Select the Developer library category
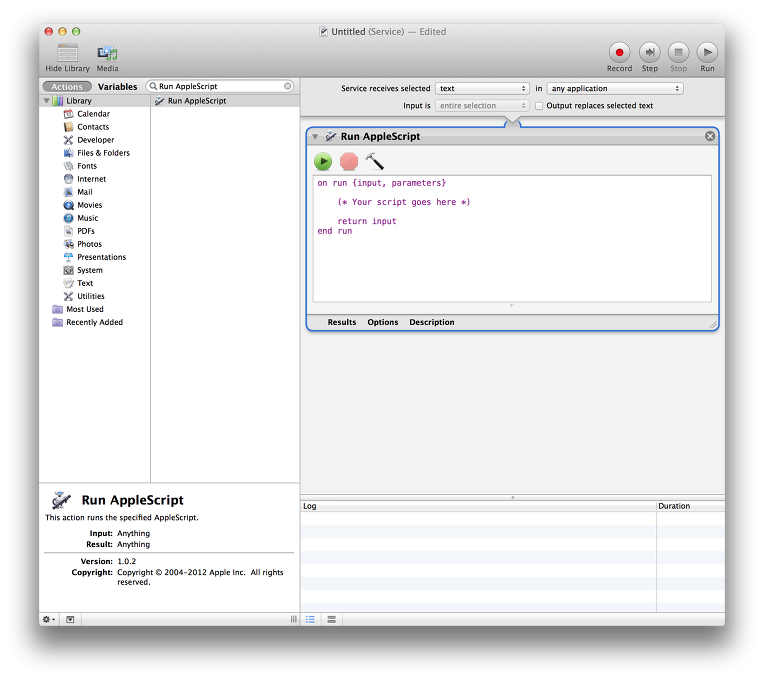Viewport: 764px width, 680px height. coord(96,140)
